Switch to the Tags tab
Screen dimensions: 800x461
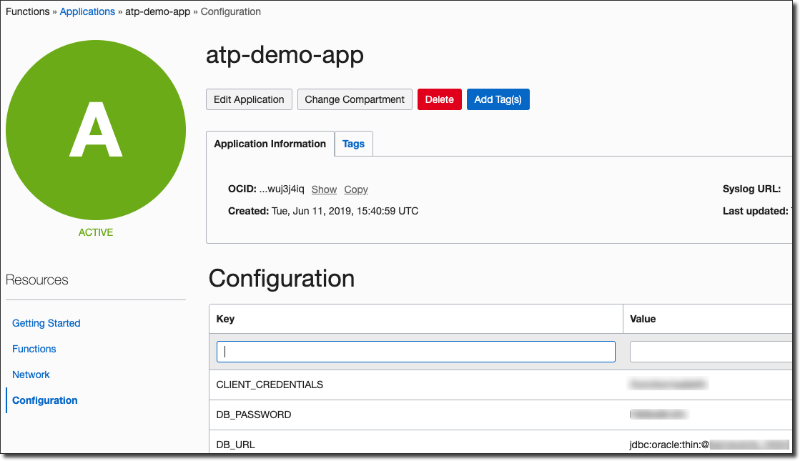pyautogui.click(x=354, y=144)
